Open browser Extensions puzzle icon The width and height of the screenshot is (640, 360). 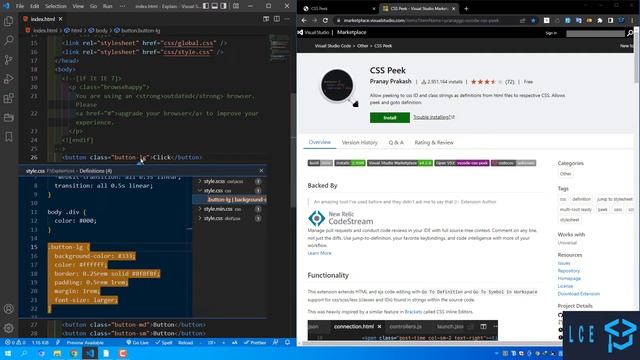(x=600, y=20)
